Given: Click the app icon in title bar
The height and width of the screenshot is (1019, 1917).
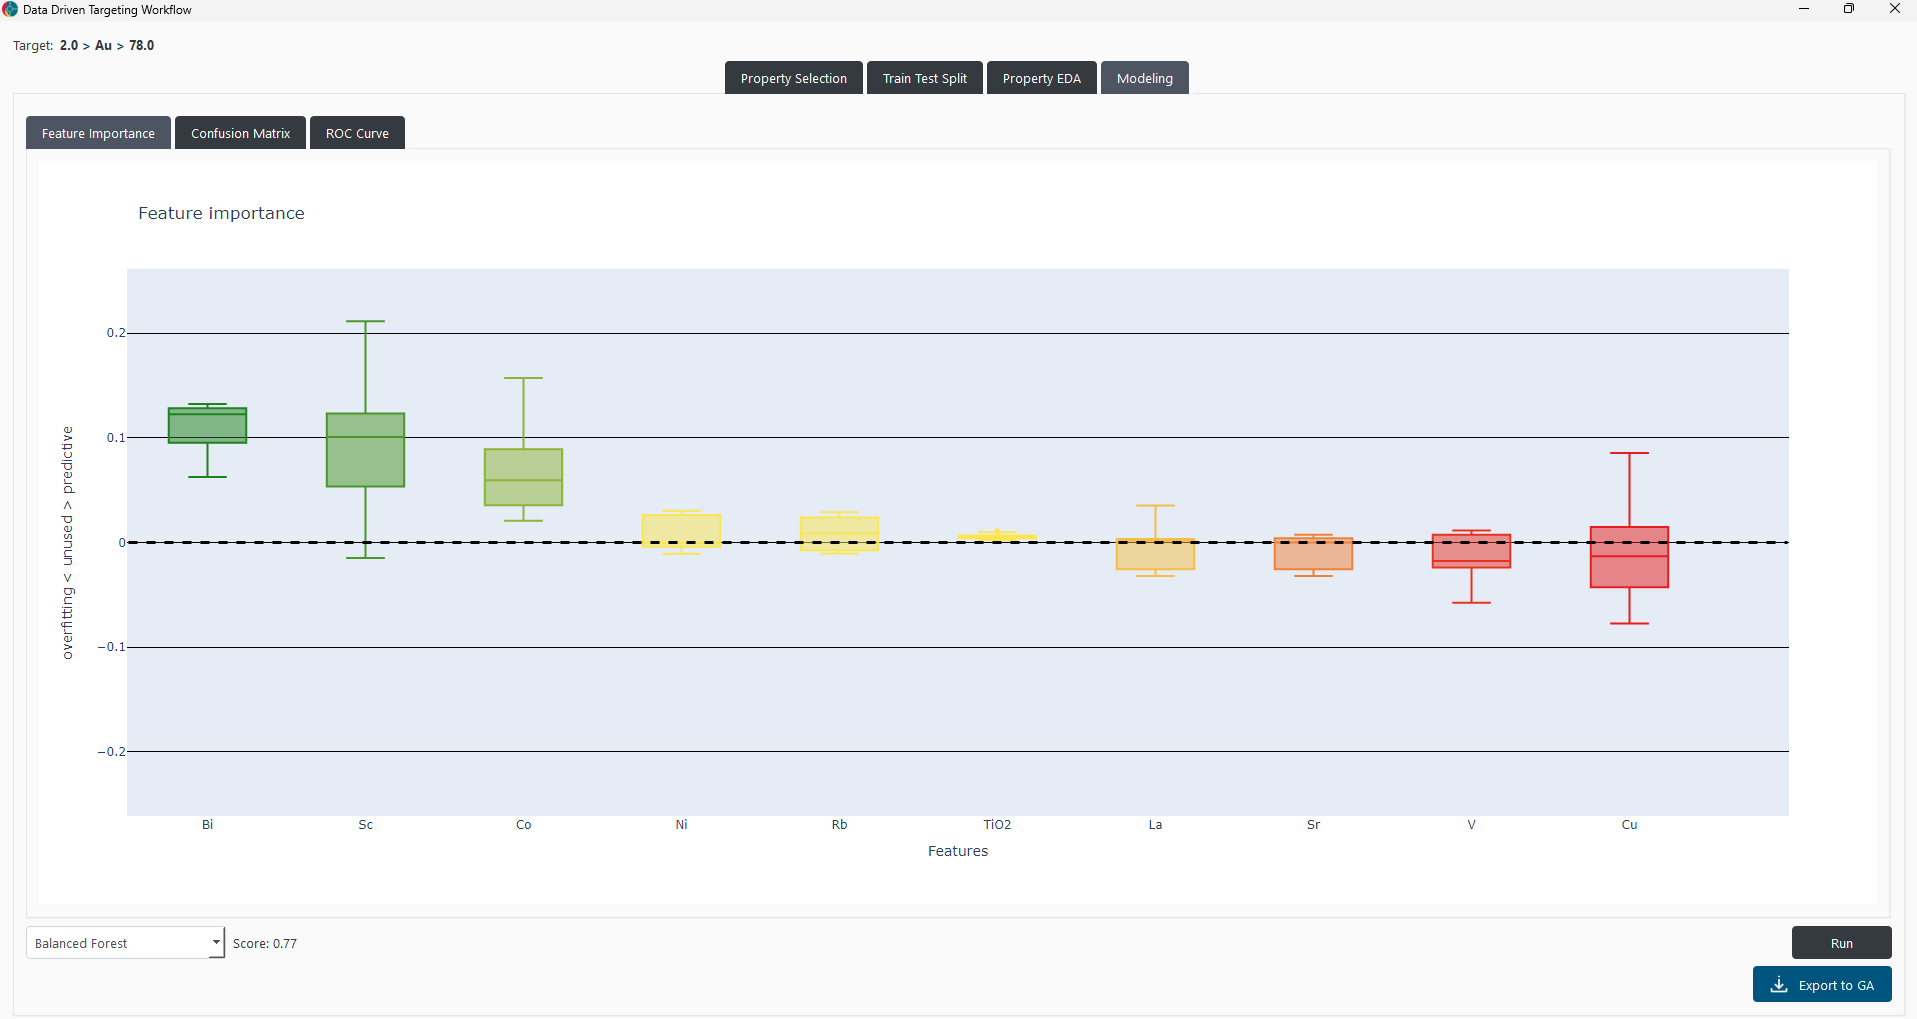Looking at the screenshot, I should tap(10, 9).
